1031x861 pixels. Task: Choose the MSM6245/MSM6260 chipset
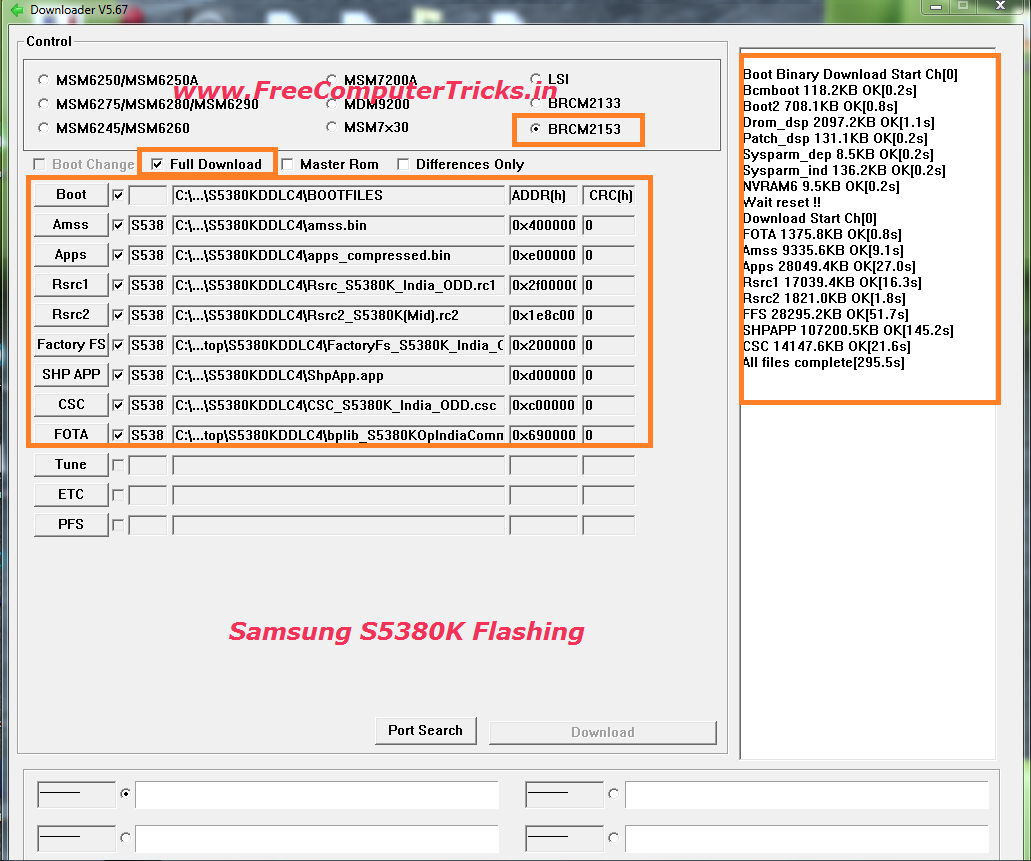point(43,128)
